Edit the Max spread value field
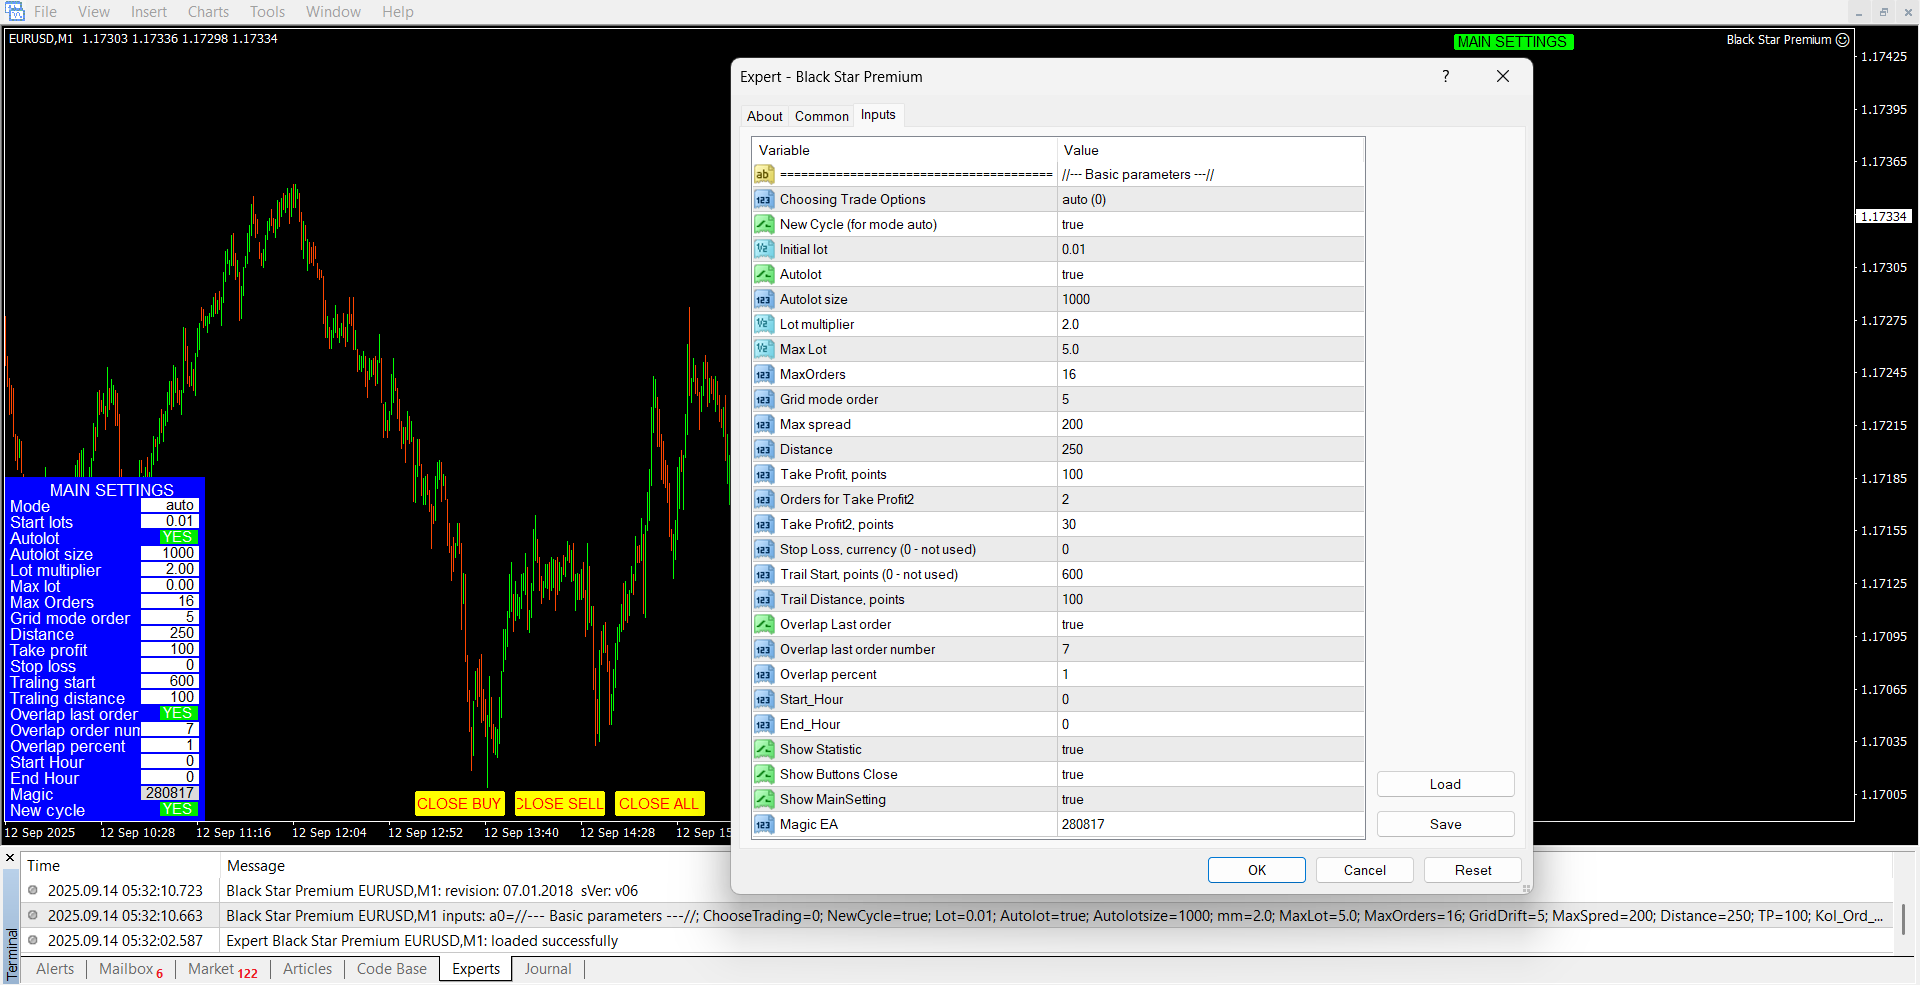 (x=1210, y=425)
